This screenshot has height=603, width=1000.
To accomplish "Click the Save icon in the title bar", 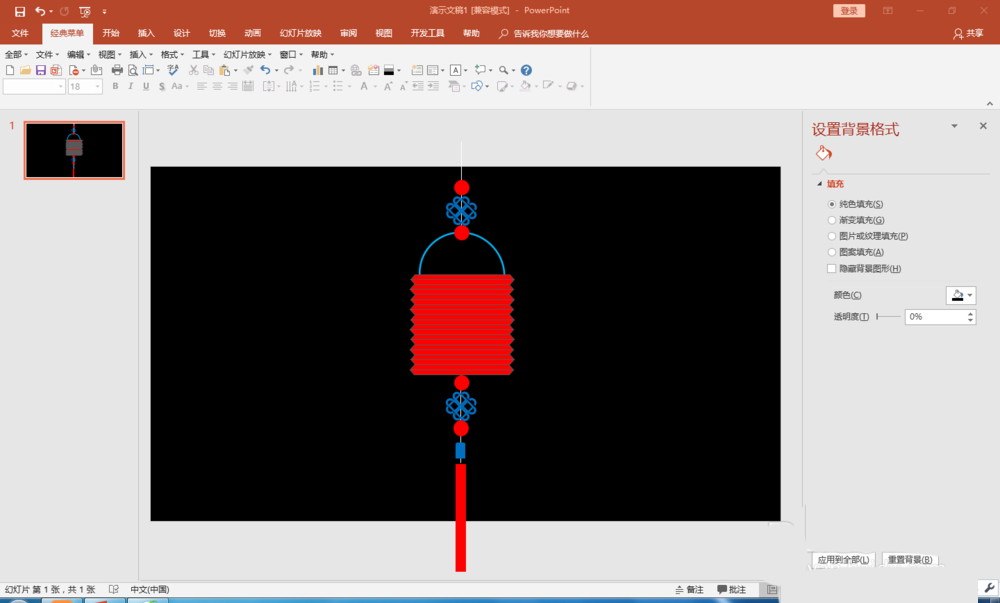I will [20, 11].
